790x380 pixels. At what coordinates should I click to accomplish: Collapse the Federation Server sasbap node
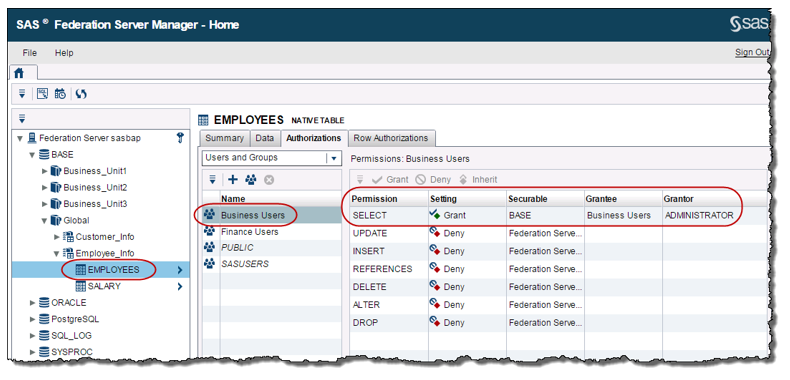[20, 138]
